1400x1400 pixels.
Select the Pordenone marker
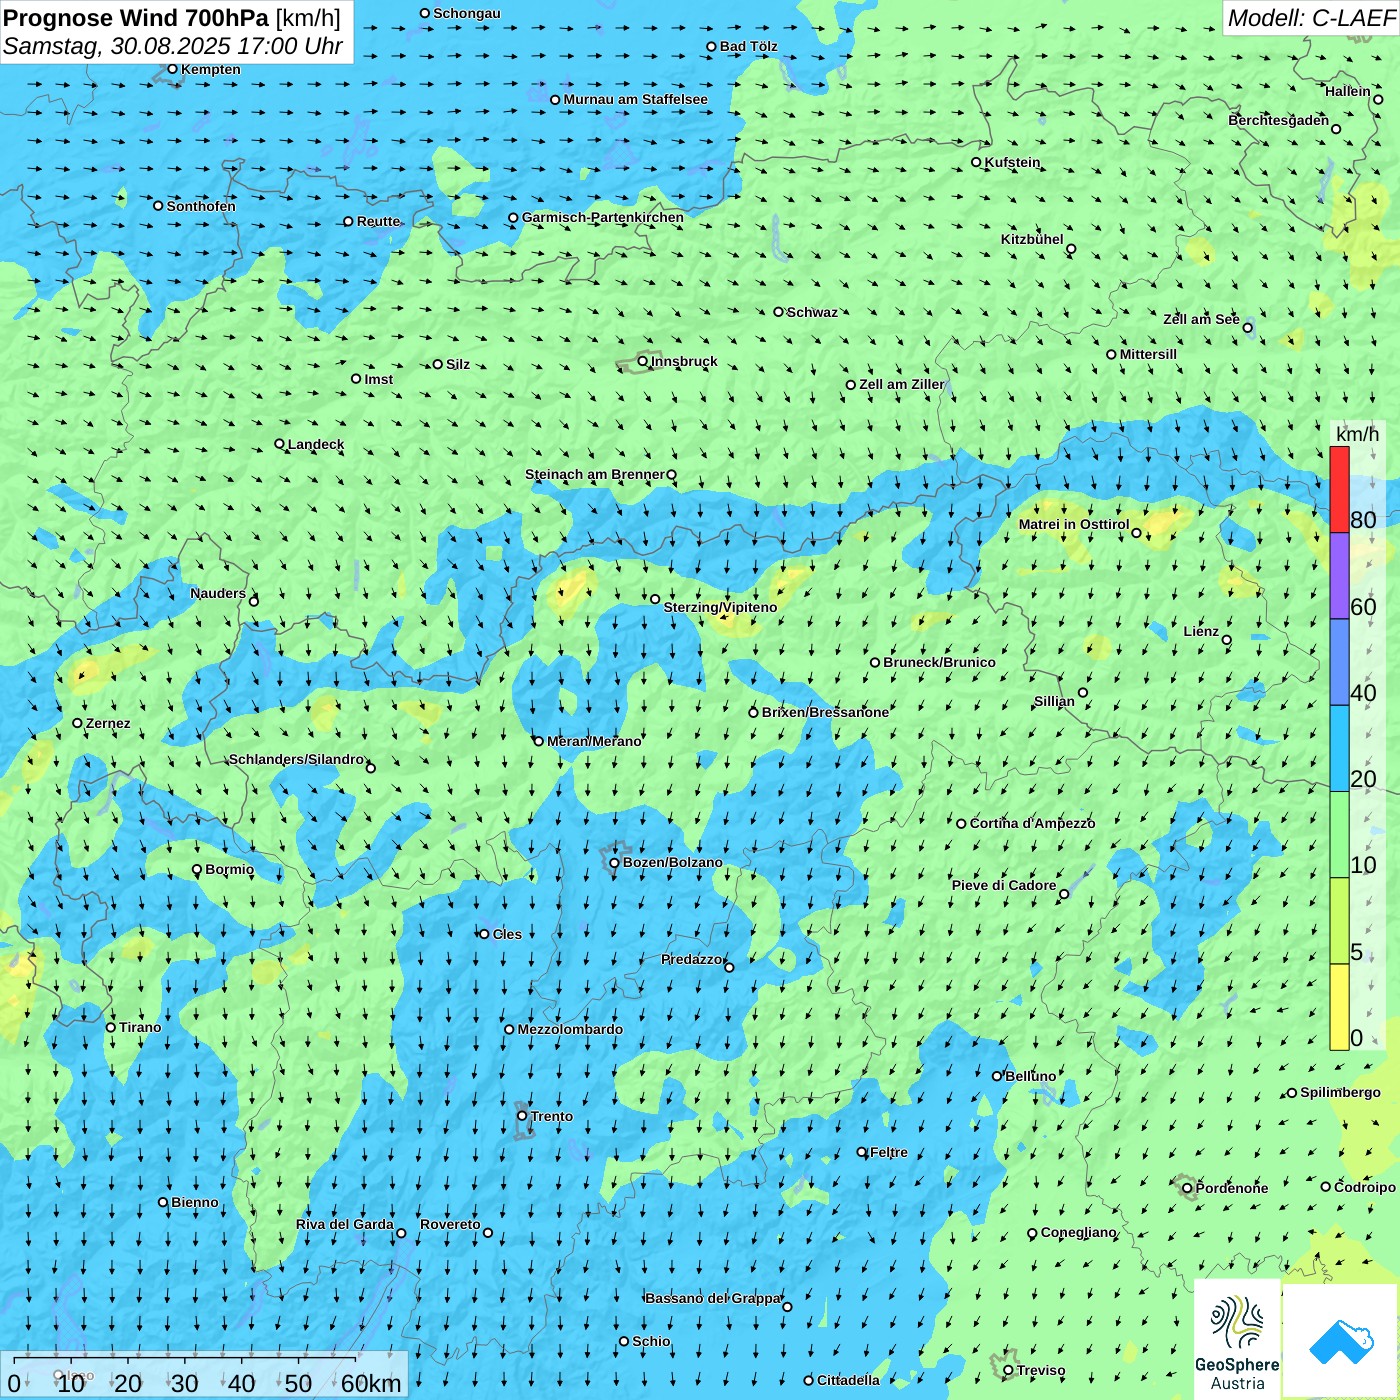(x=1187, y=1188)
